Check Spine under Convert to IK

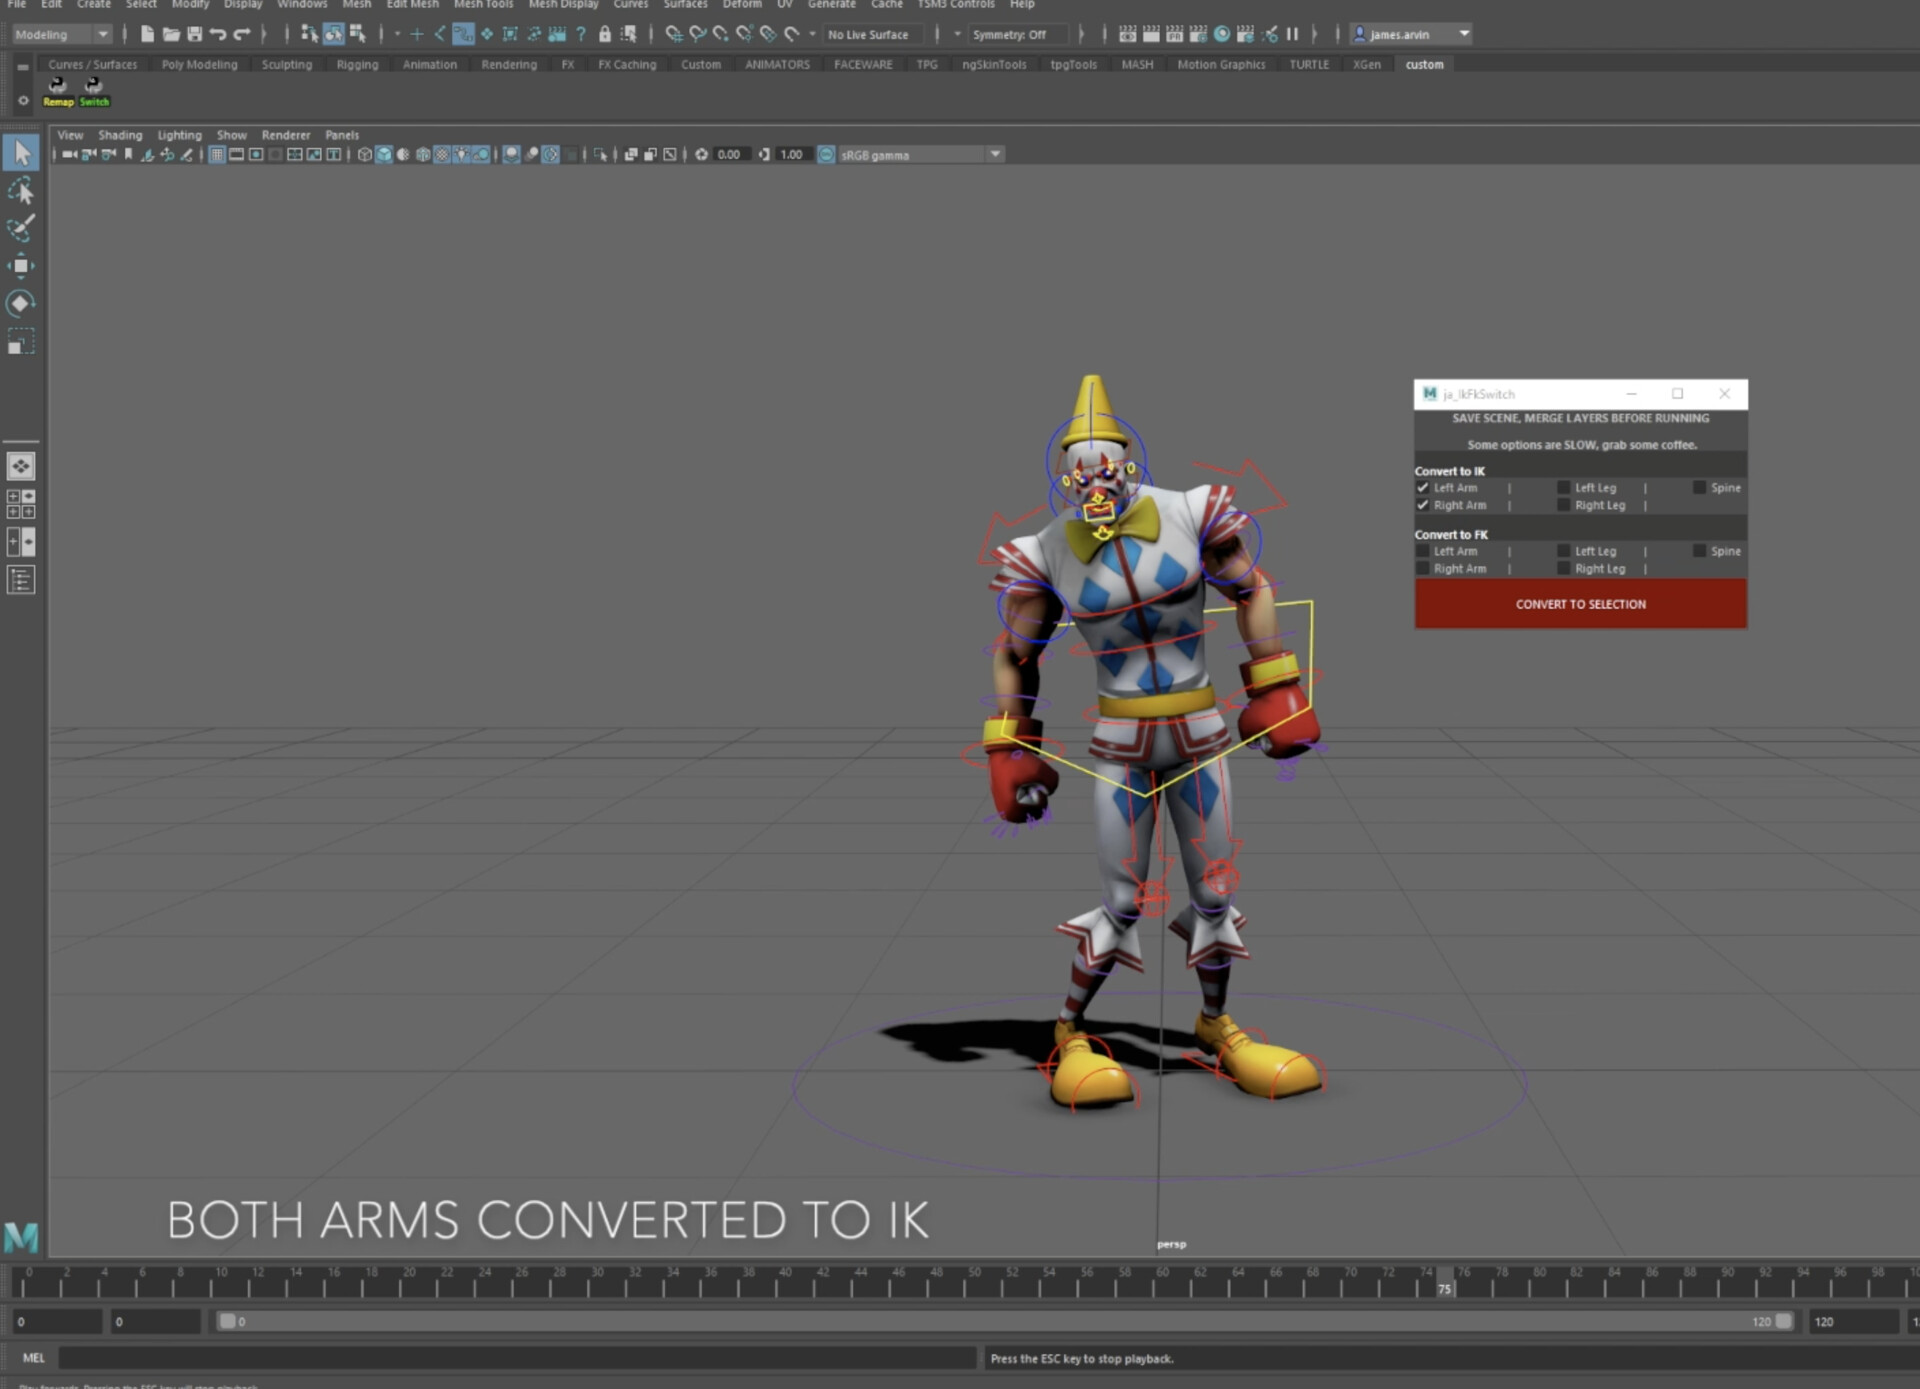click(x=1699, y=488)
